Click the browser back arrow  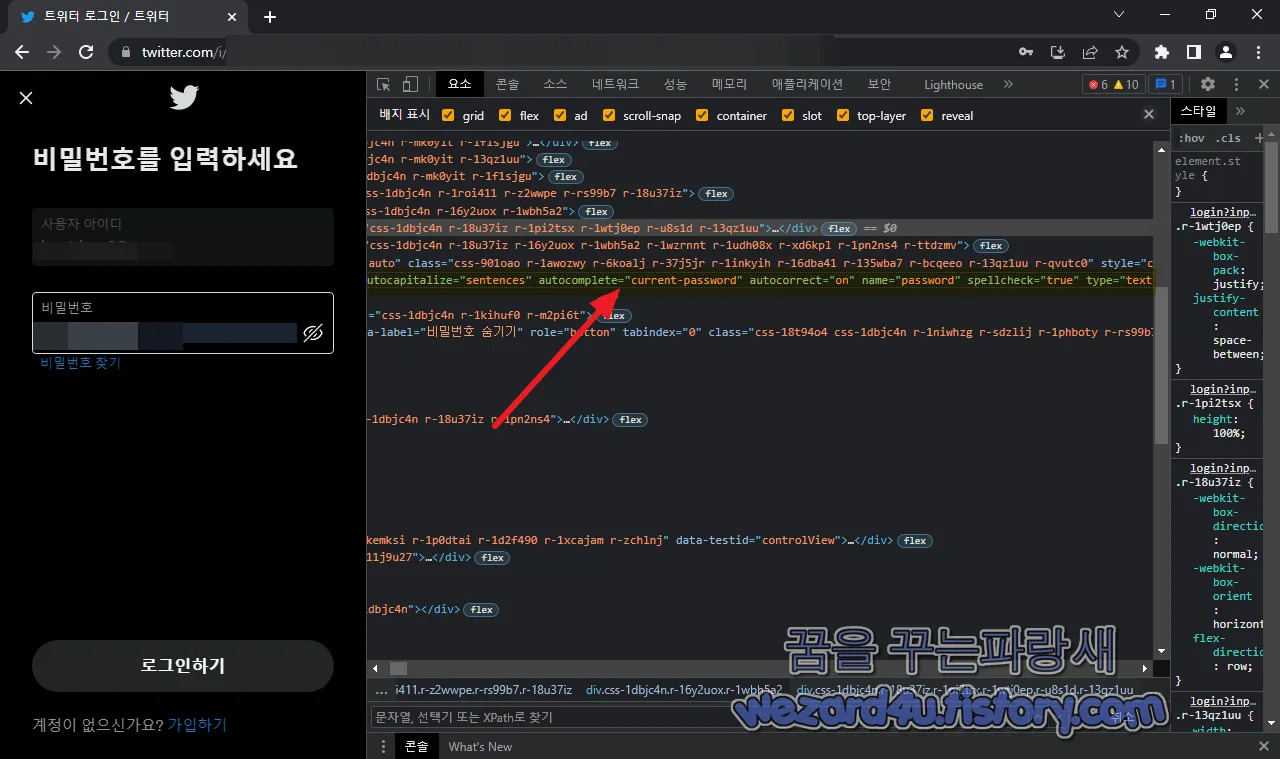[22, 52]
